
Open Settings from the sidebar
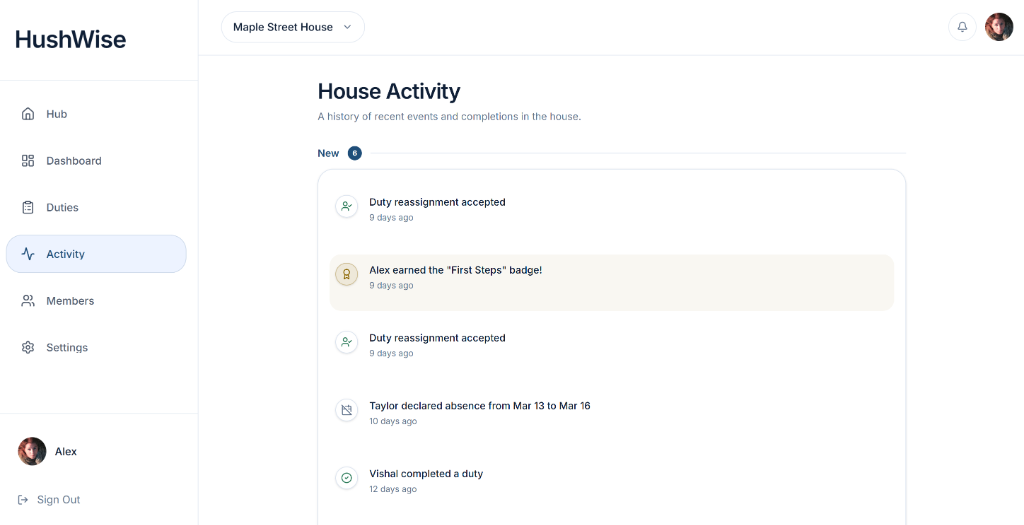point(67,348)
